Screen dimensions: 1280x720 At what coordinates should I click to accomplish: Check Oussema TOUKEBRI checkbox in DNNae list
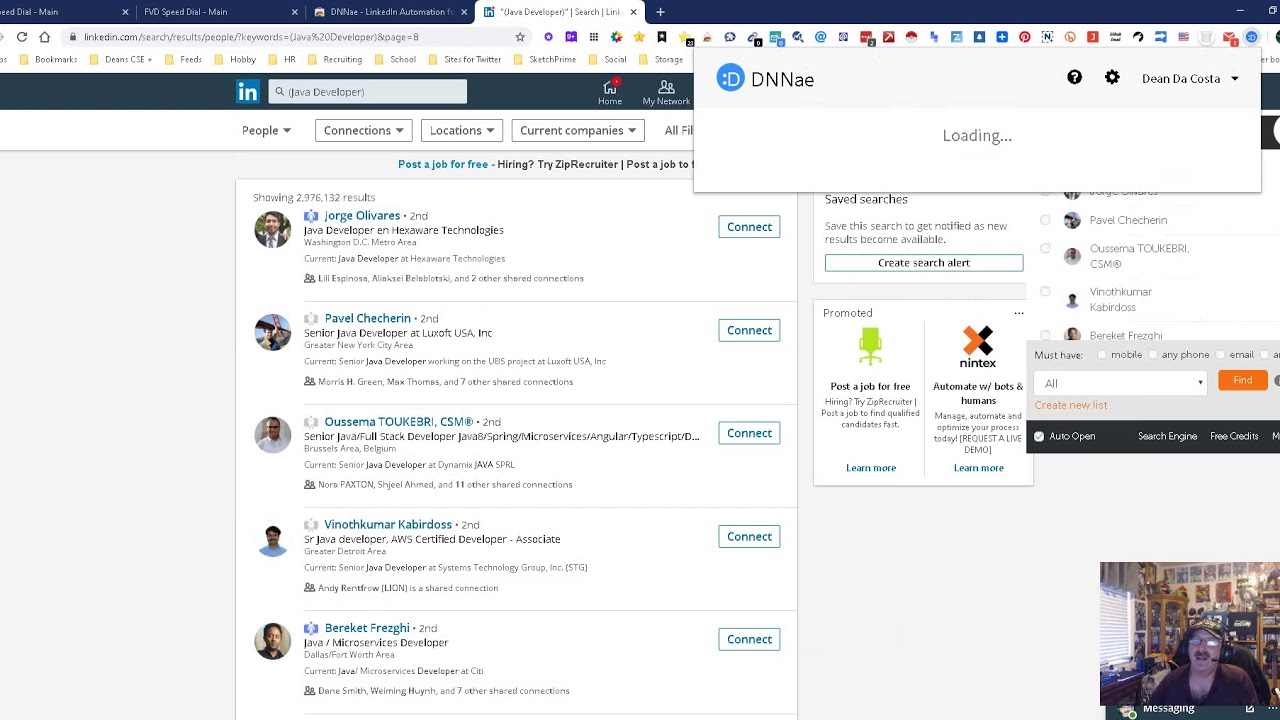pyautogui.click(x=1045, y=249)
